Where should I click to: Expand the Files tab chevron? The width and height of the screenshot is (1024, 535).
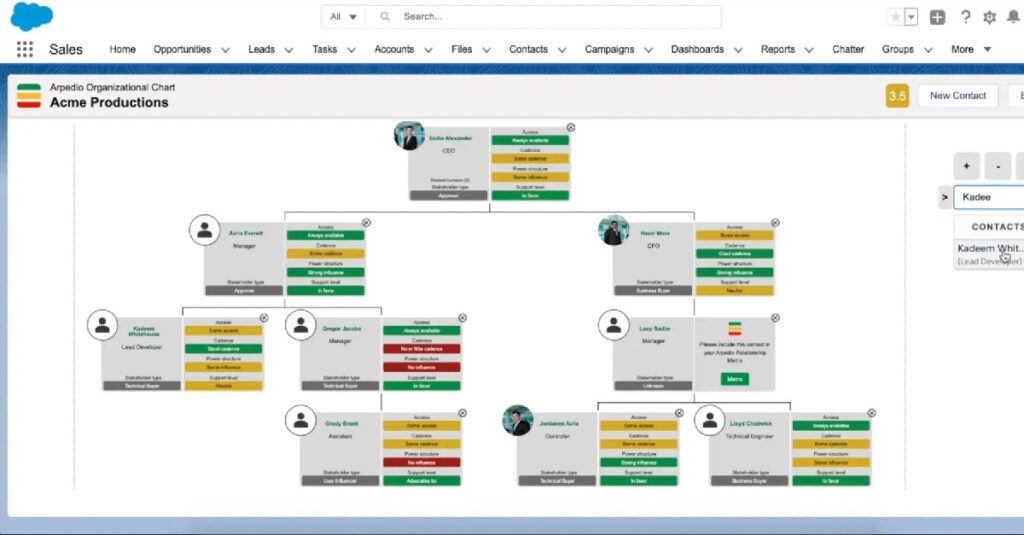pos(486,50)
